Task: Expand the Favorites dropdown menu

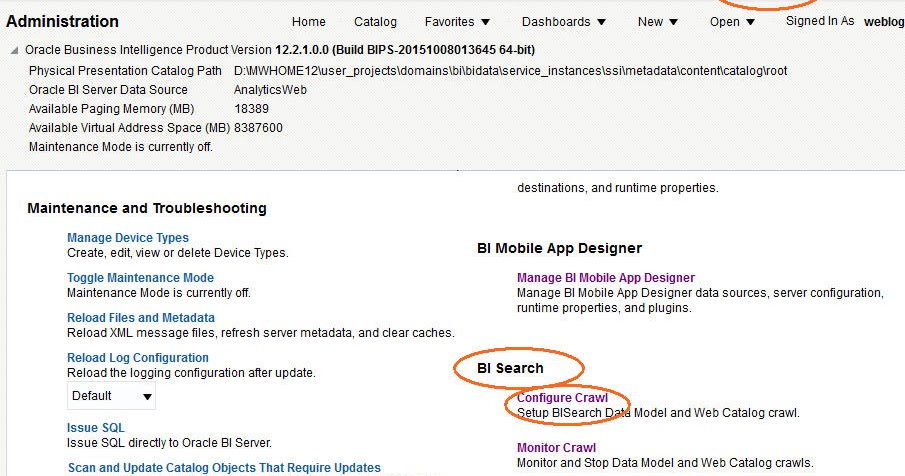Action: 457,22
